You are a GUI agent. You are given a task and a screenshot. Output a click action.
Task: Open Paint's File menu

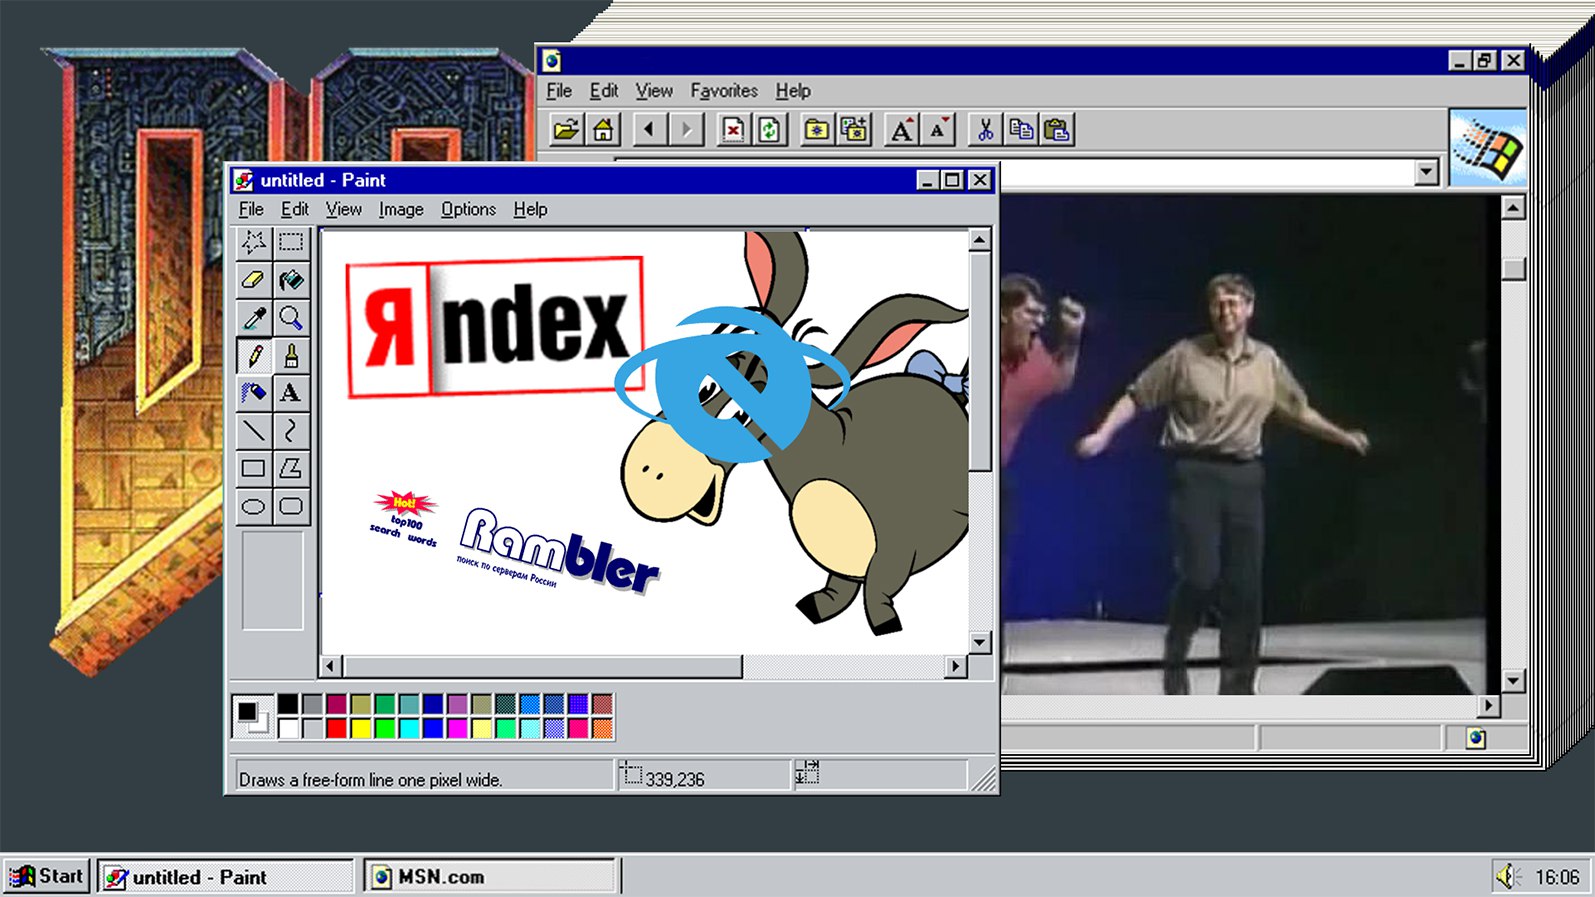251,209
